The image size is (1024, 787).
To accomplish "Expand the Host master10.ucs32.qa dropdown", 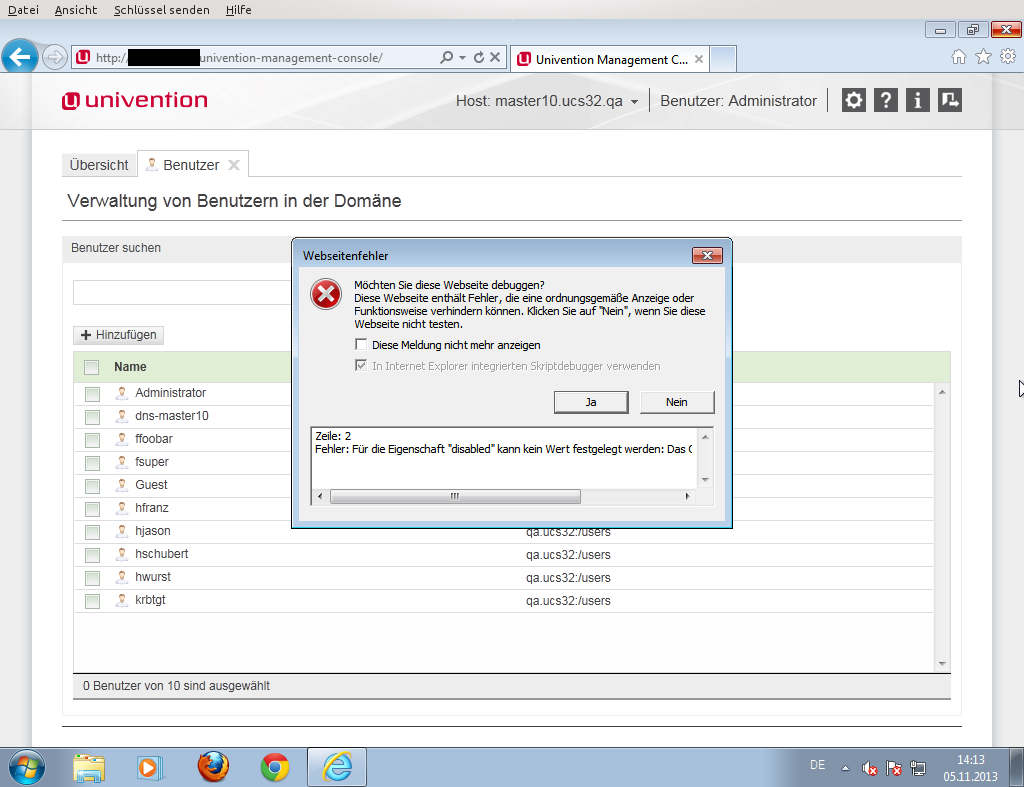I will tap(634, 101).
